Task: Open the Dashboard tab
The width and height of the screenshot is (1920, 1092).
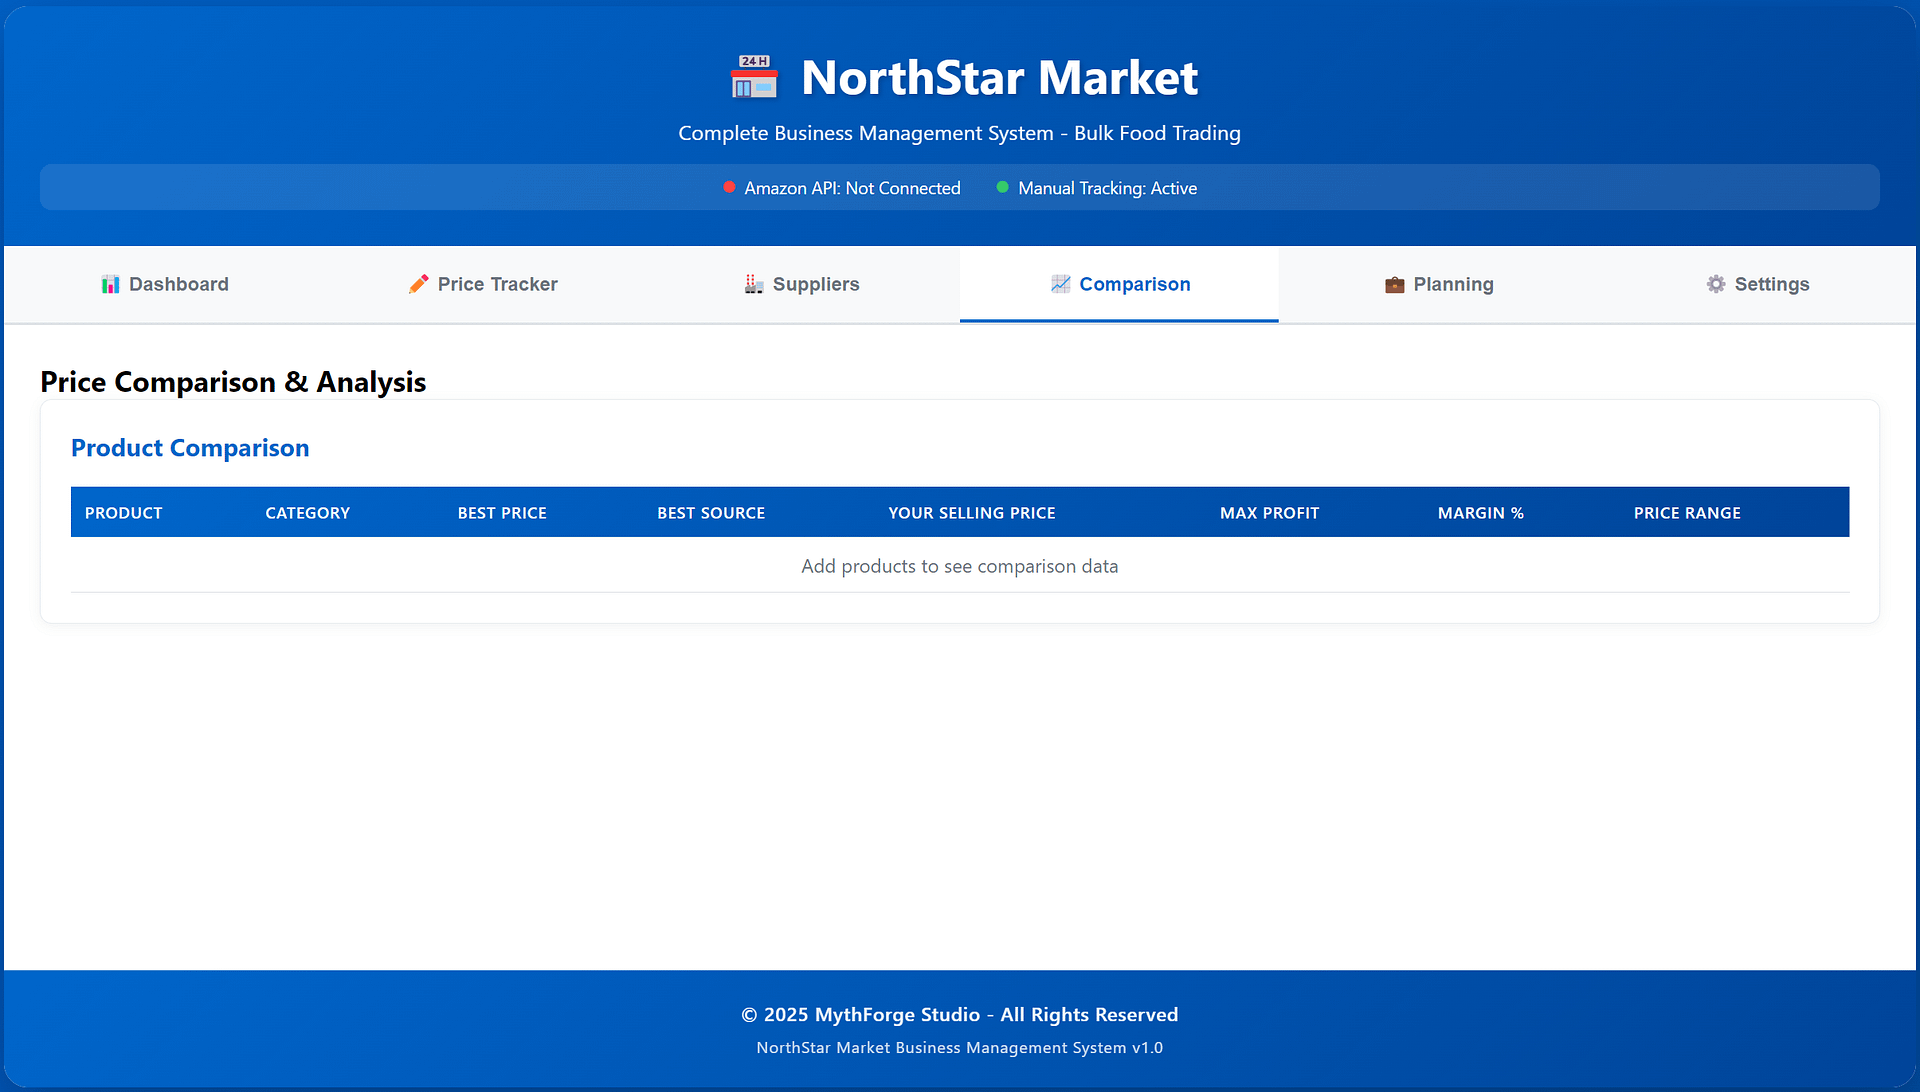Action: tap(178, 284)
